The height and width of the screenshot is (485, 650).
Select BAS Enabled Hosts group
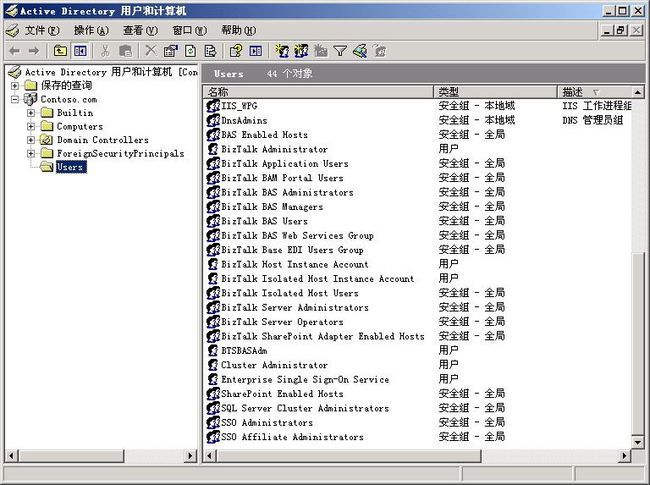coord(264,135)
